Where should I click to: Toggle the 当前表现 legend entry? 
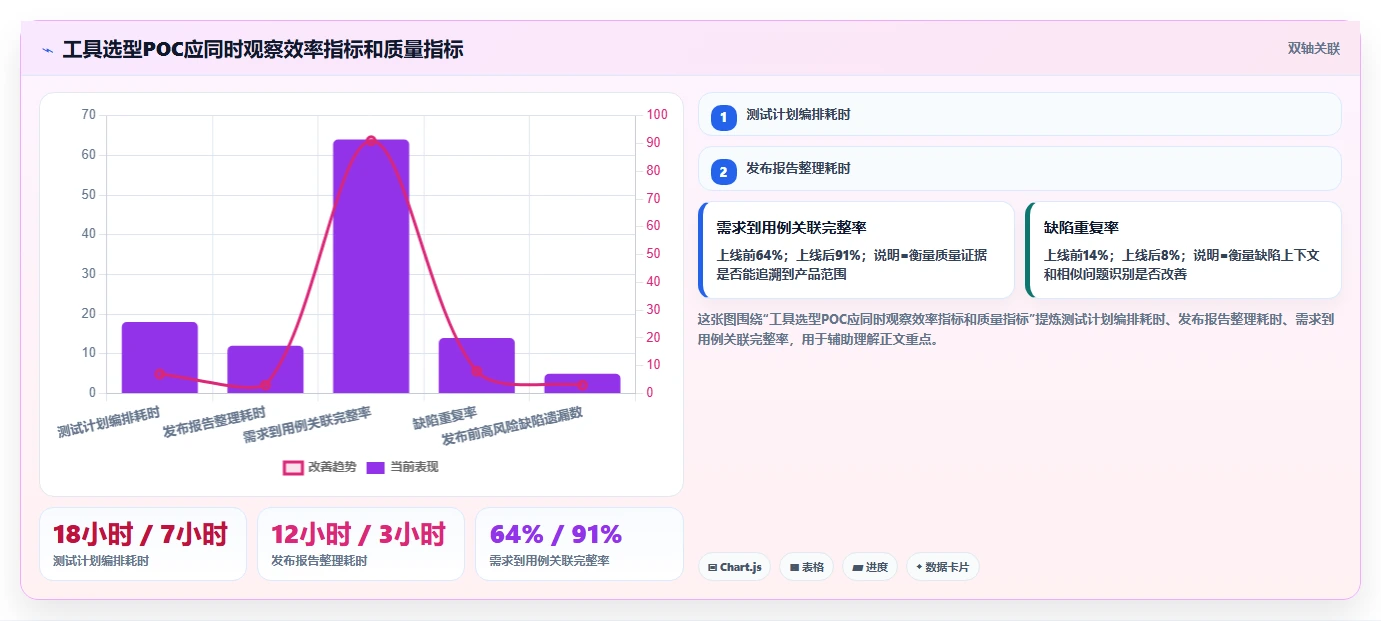(402, 467)
